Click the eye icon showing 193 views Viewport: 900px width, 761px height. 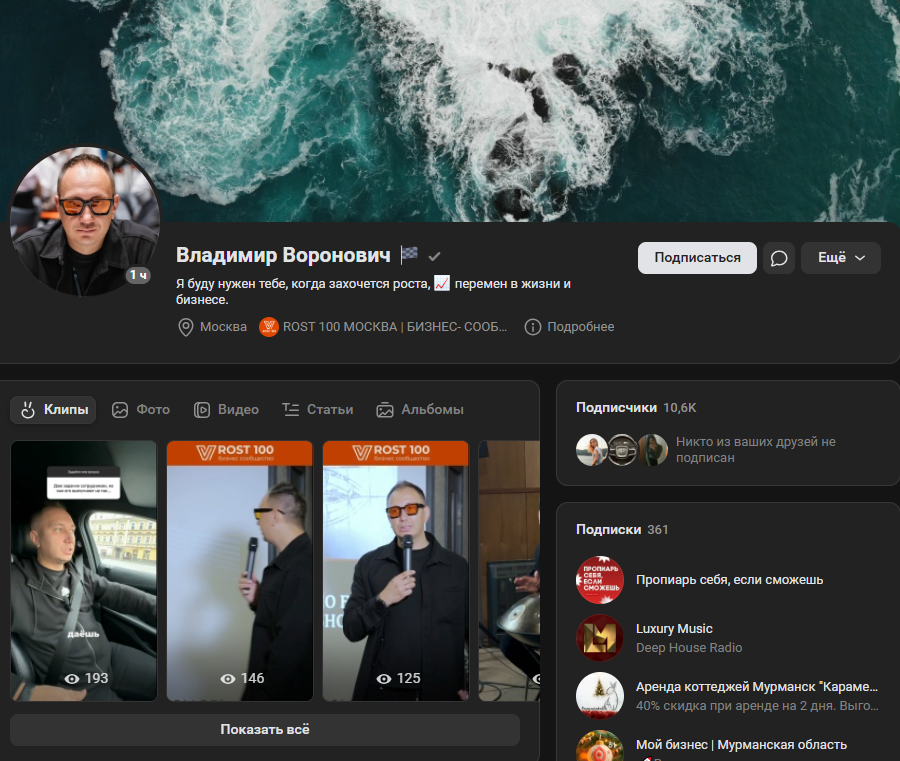click(x=71, y=678)
